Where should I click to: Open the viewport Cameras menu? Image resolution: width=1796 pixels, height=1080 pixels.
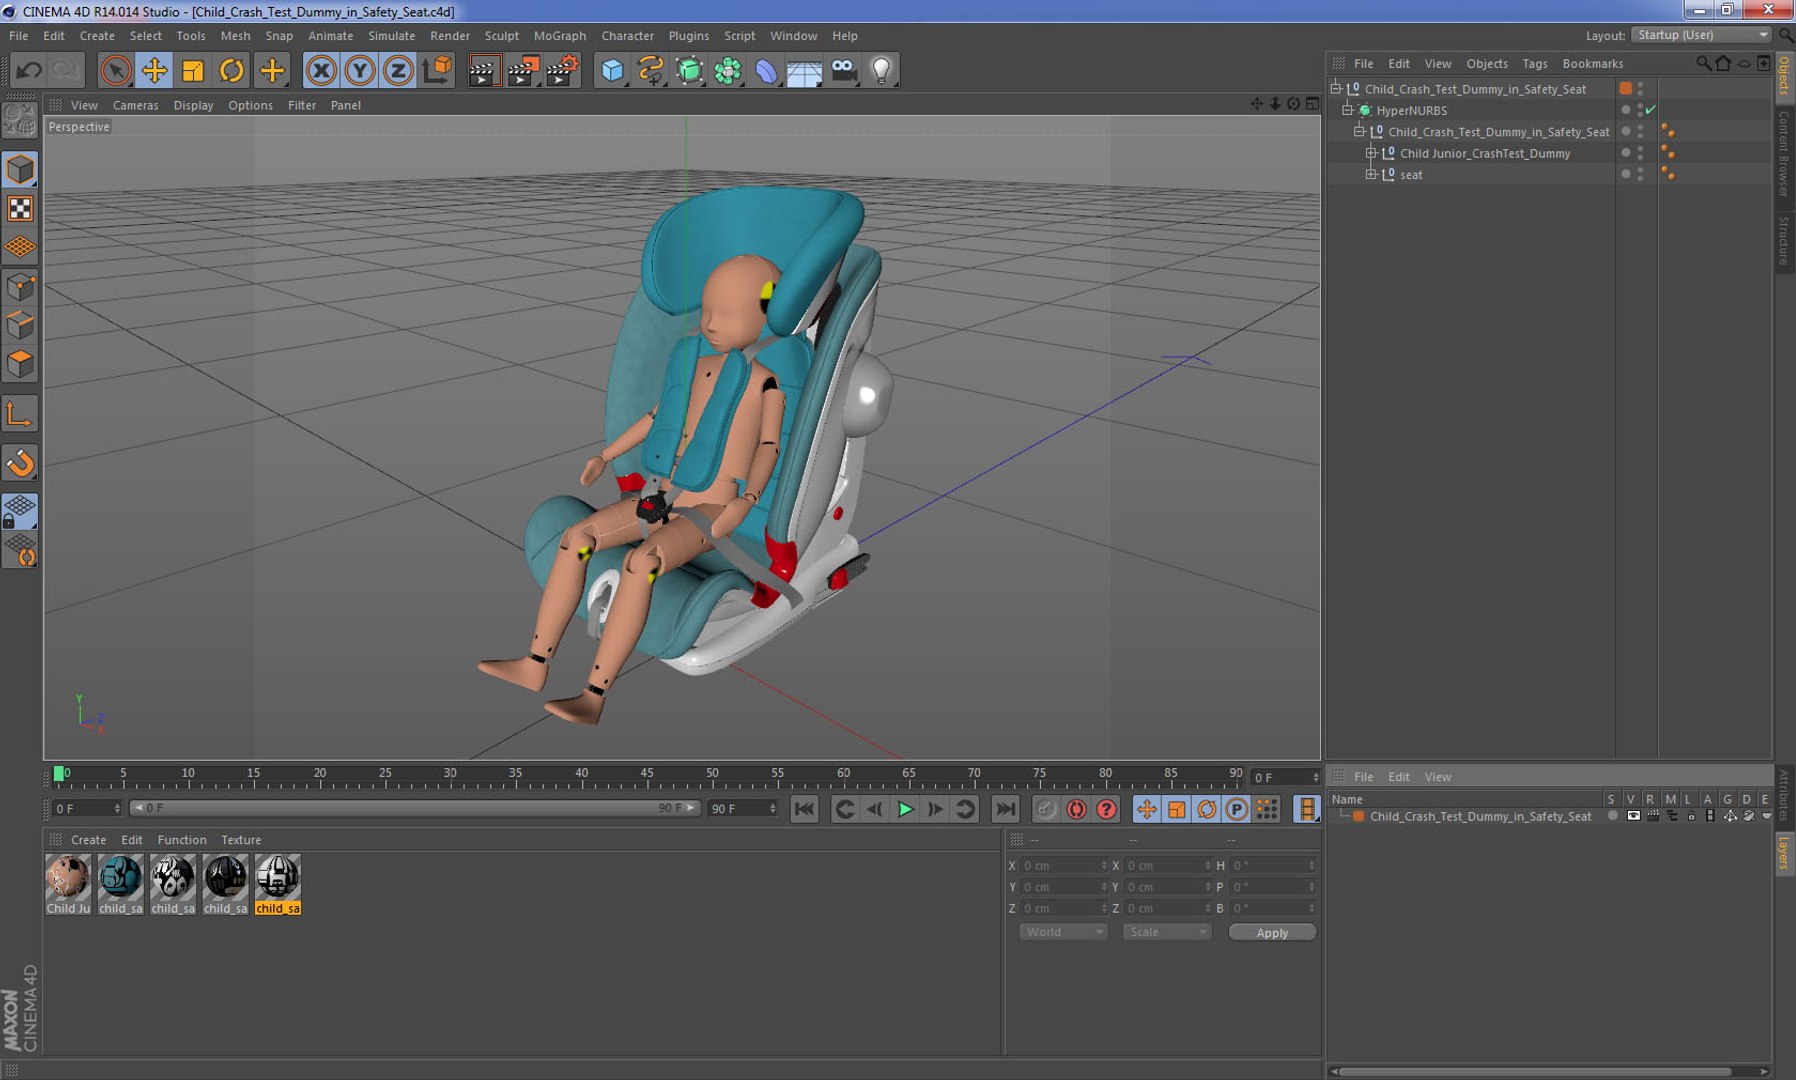point(136,105)
